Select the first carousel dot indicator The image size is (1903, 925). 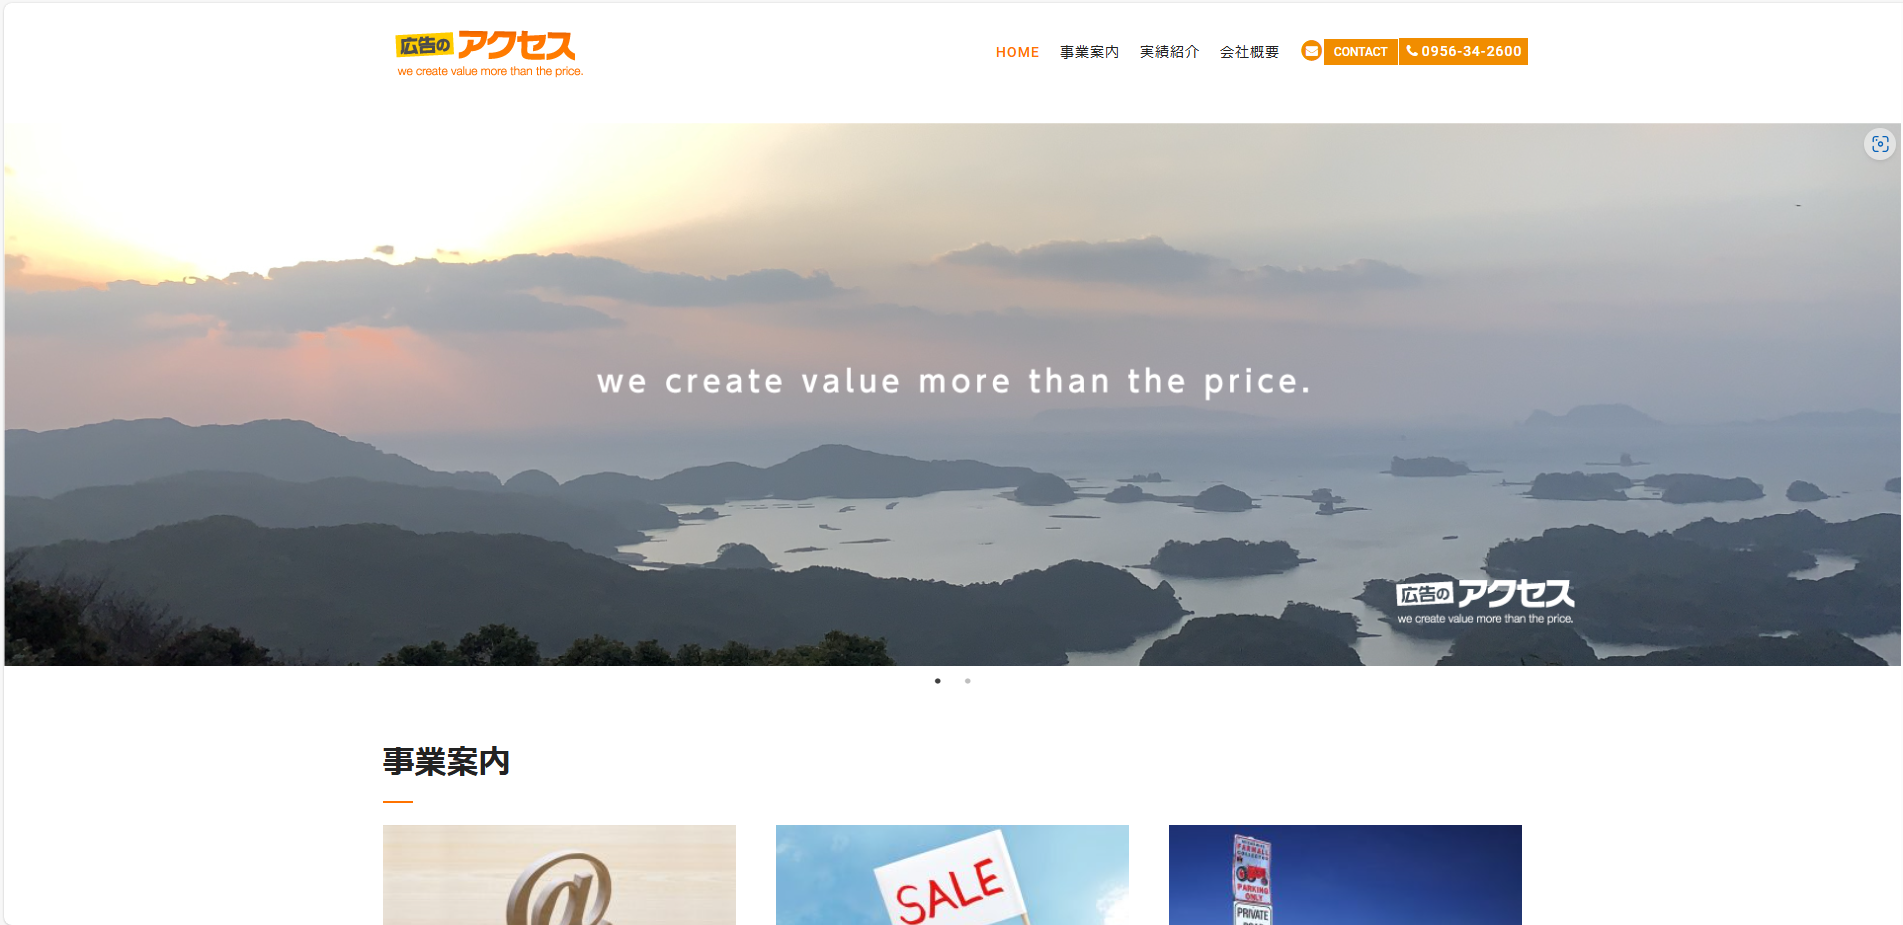[937, 681]
